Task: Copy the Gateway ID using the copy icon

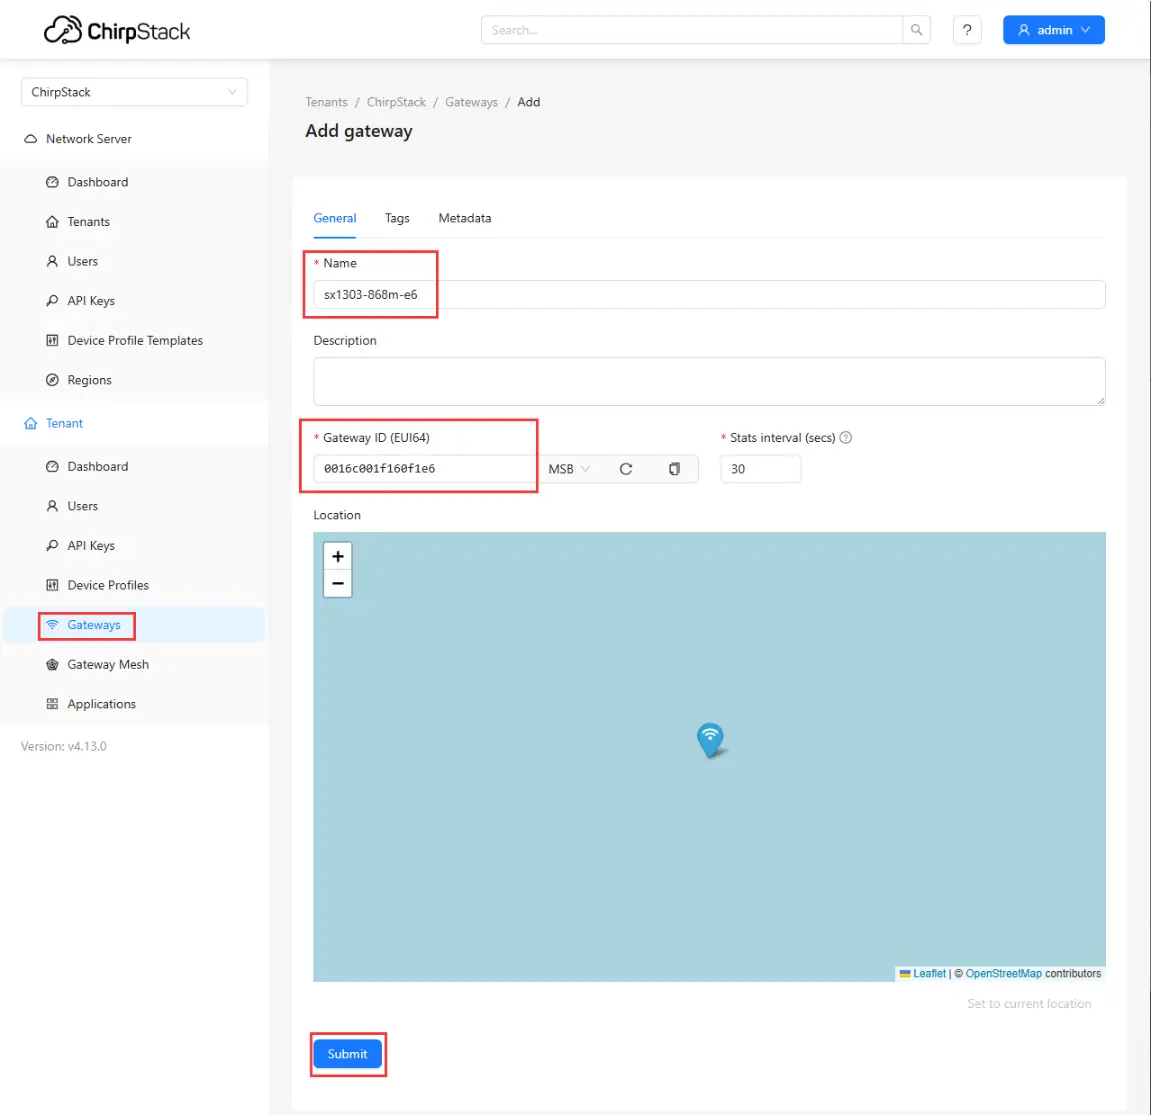Action: pos(674,468)
